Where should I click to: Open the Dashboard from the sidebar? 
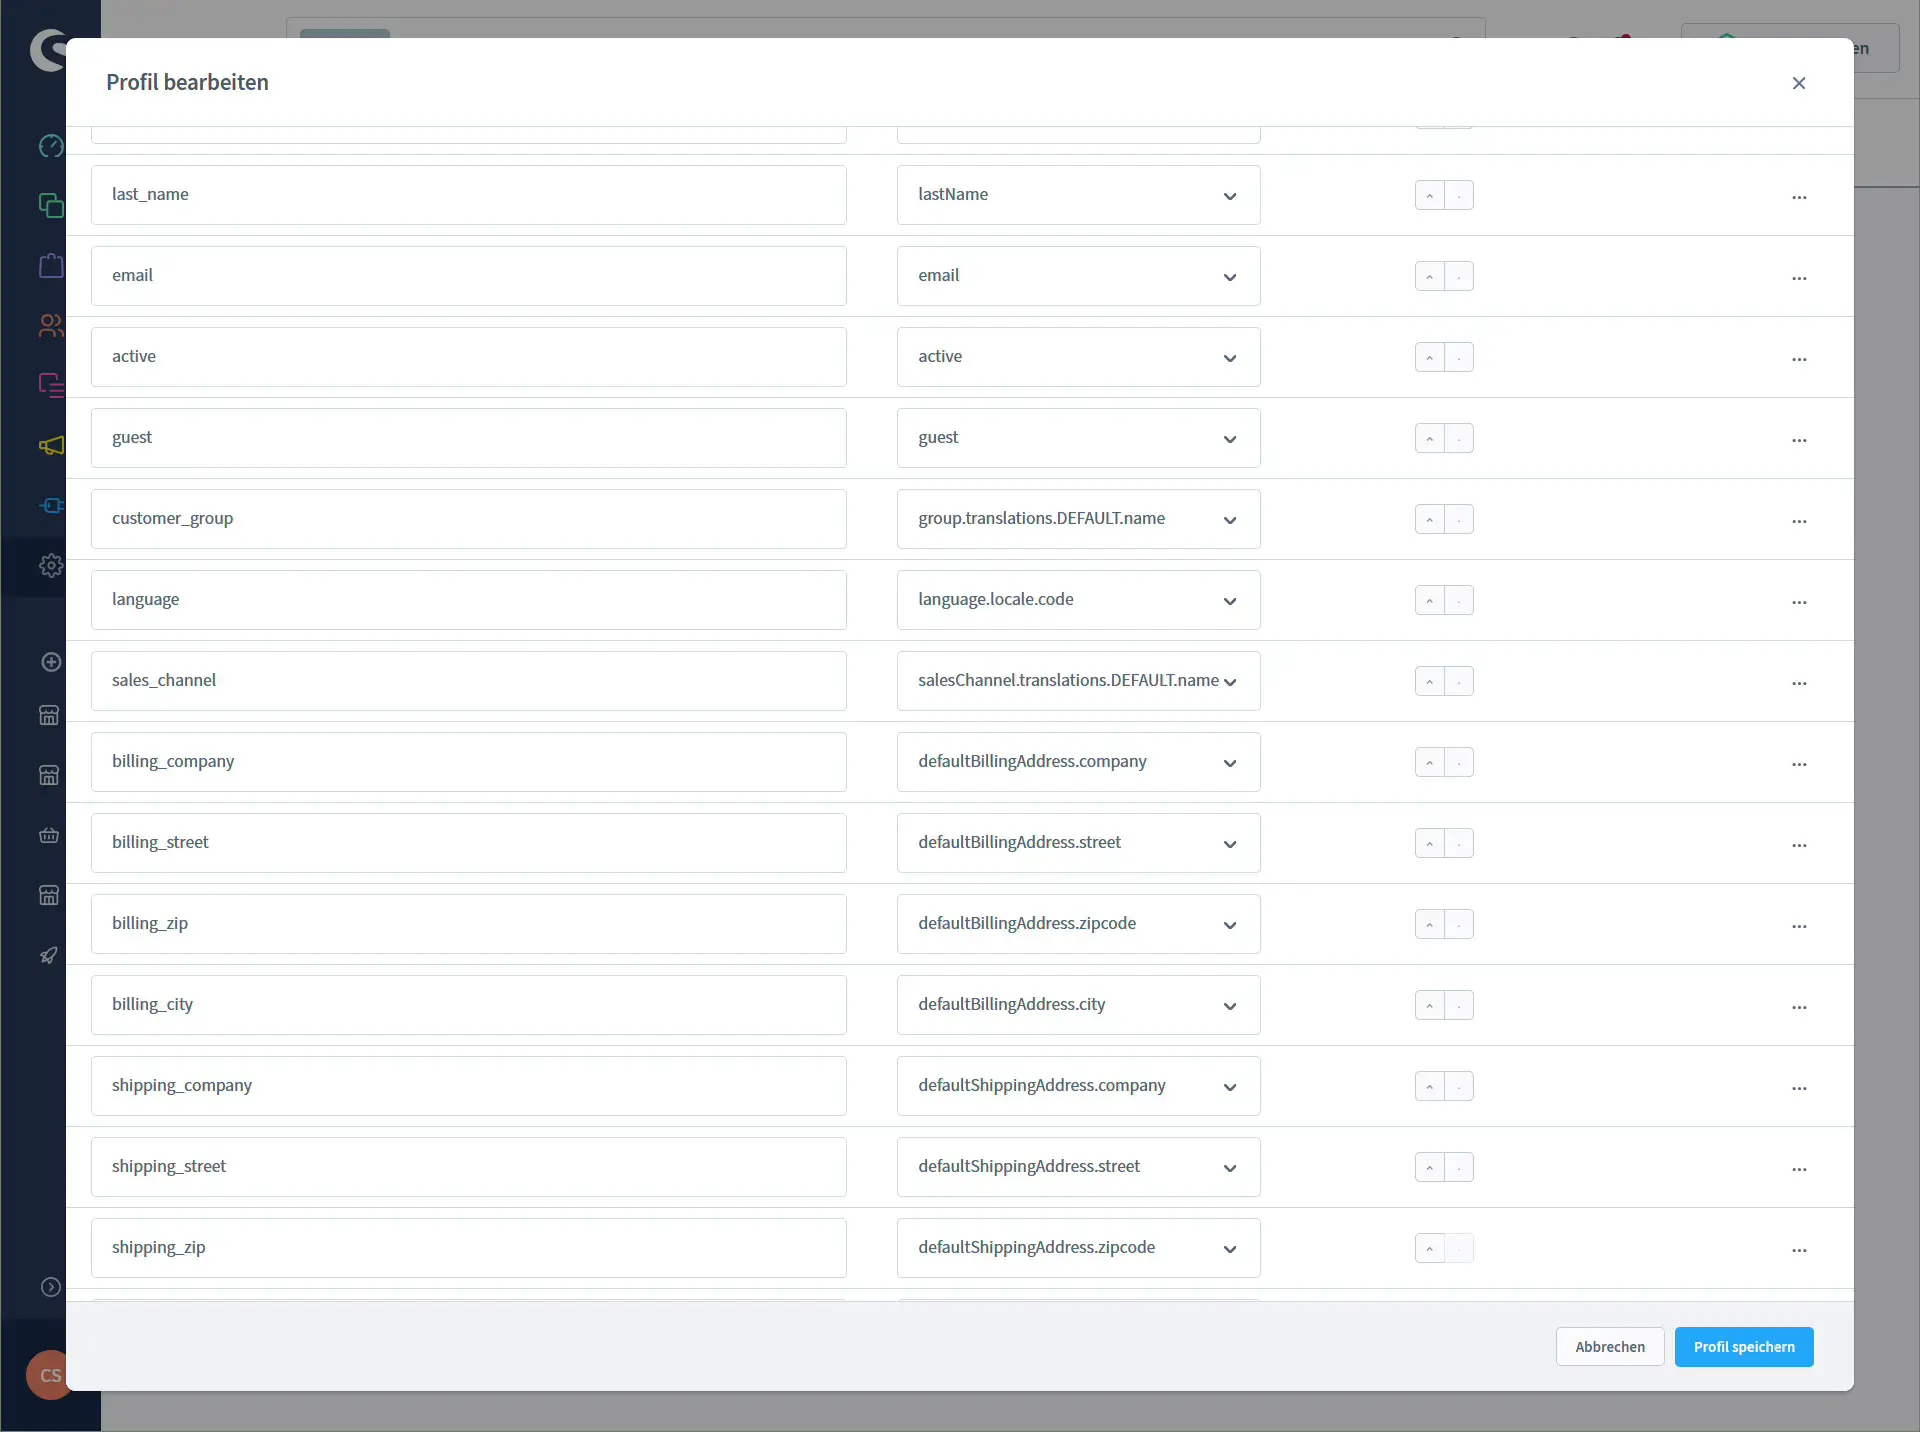tap(50, 146)
